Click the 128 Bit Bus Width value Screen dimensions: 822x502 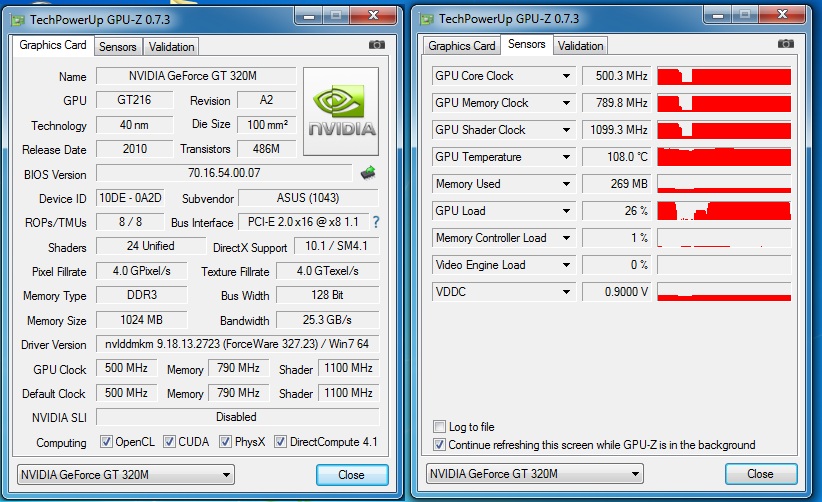327,294
